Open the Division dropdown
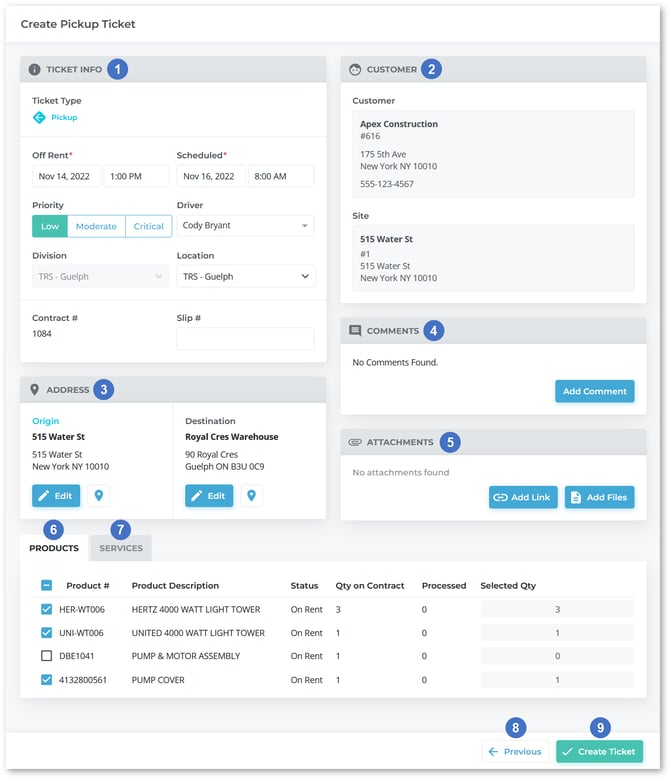 (x=100, y=277)
